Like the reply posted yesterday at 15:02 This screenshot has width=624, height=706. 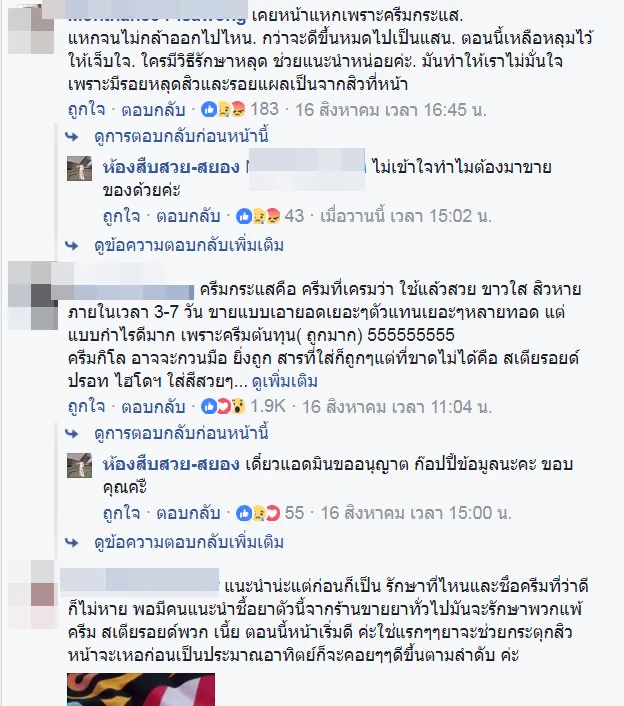122,217
